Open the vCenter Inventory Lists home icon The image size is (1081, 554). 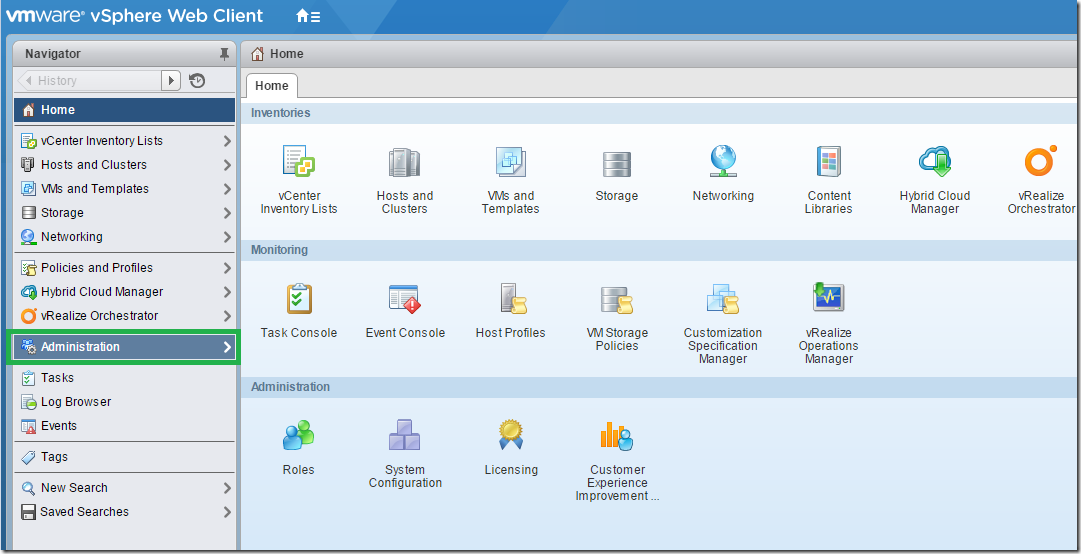[x=299, y=162]
